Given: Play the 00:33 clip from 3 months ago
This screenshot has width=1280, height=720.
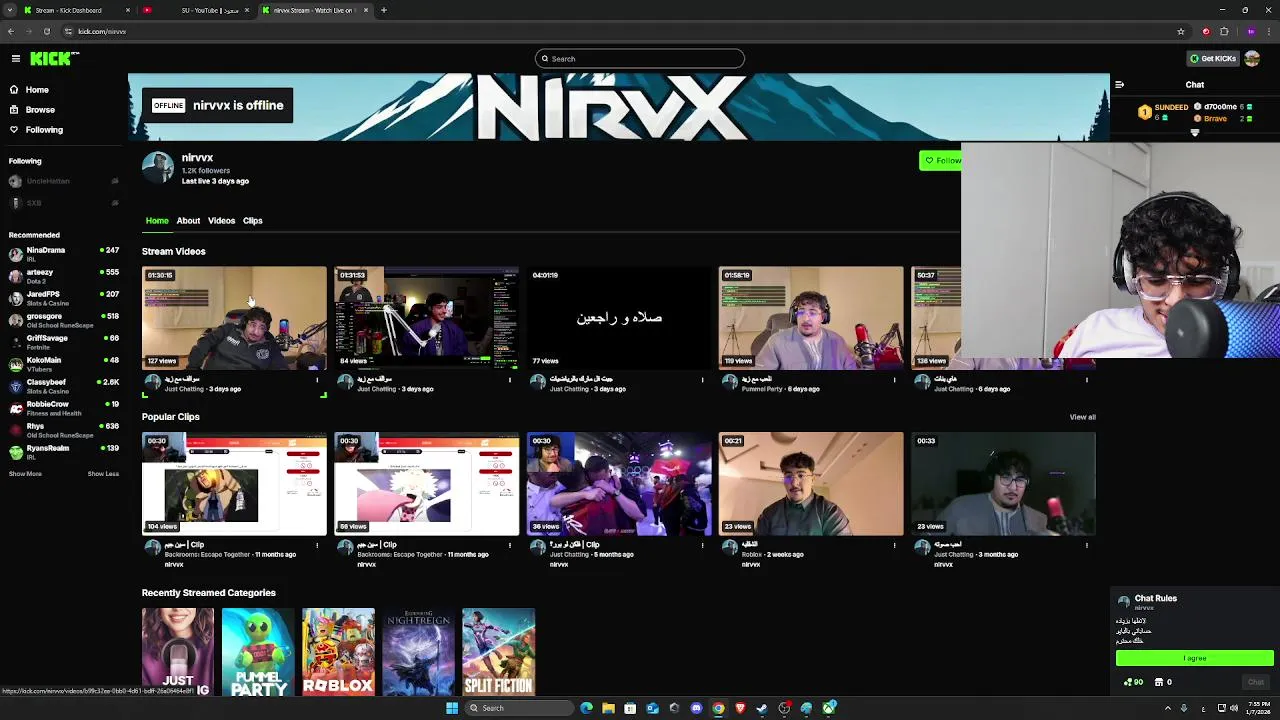Looking at the screenshot, I should click(x=1003, y=484).
